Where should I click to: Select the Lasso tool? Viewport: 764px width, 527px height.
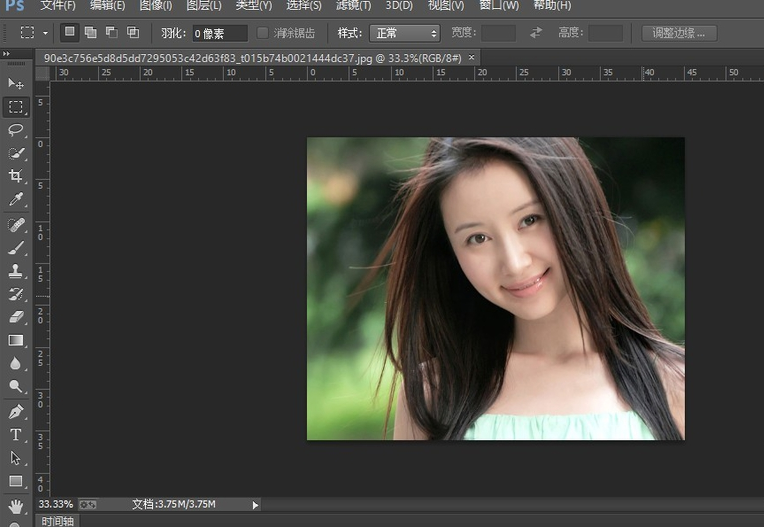(16, 130)
